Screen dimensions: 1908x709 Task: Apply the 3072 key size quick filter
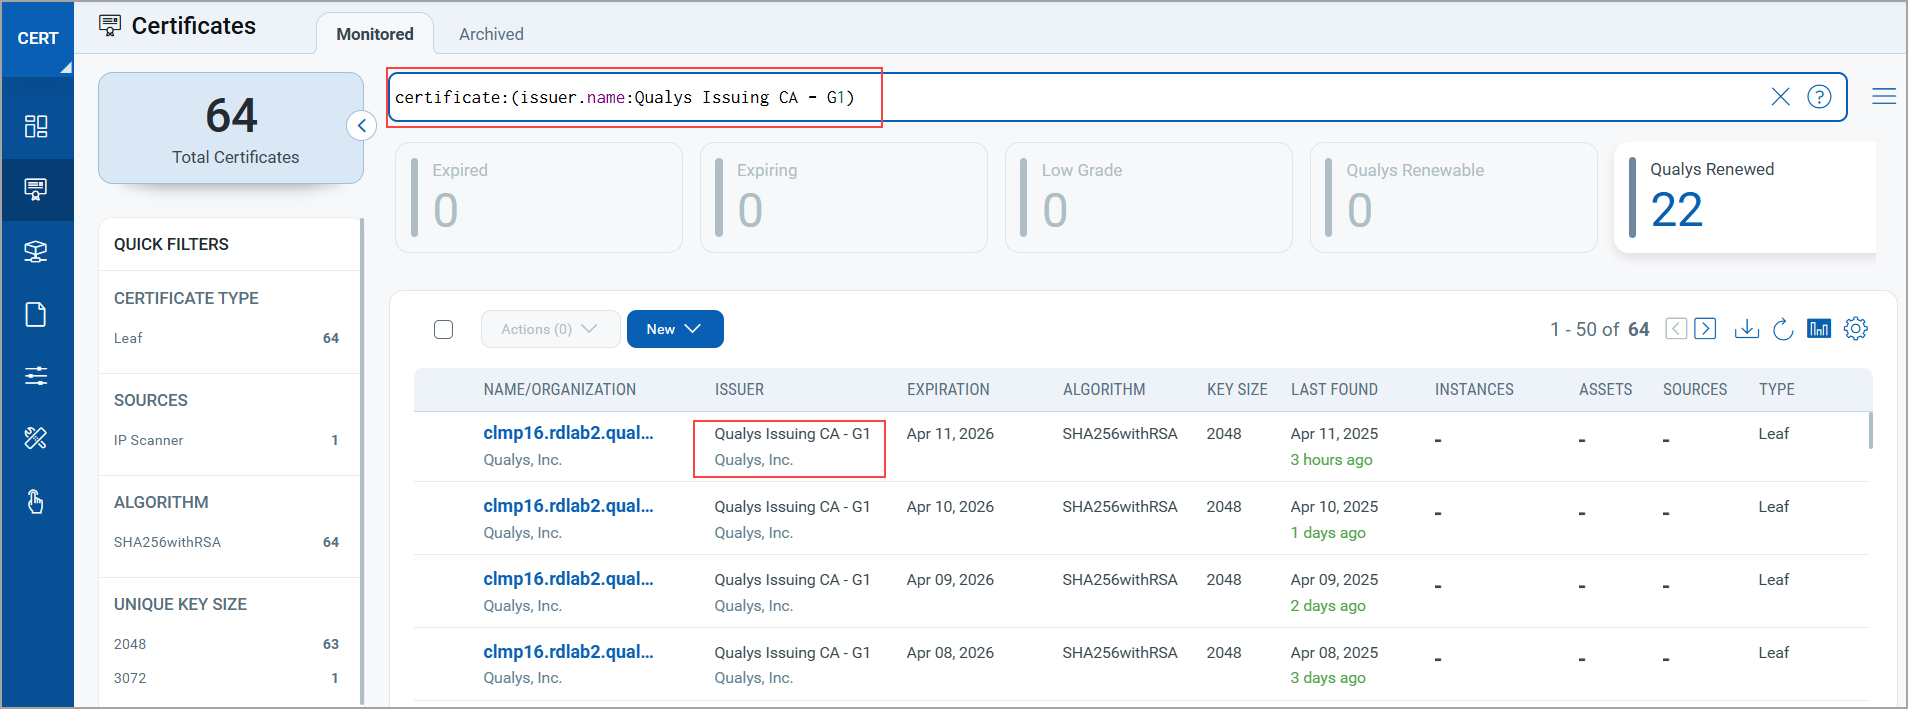tap(227, 678)
